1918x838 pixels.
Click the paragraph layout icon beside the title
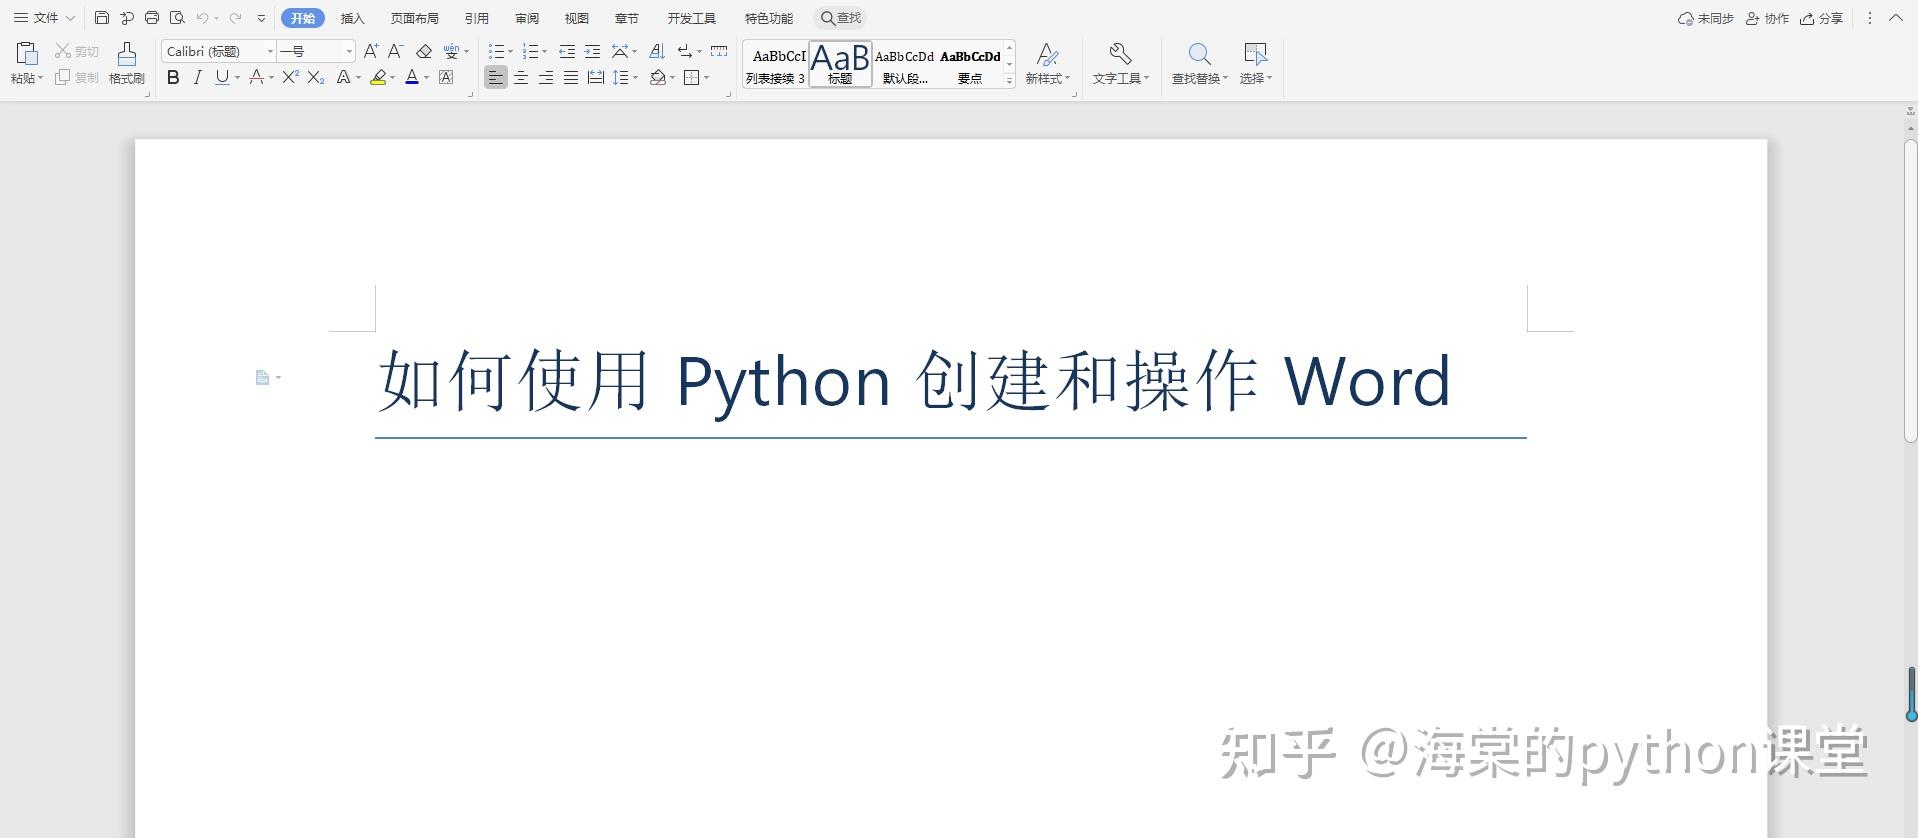262,377
